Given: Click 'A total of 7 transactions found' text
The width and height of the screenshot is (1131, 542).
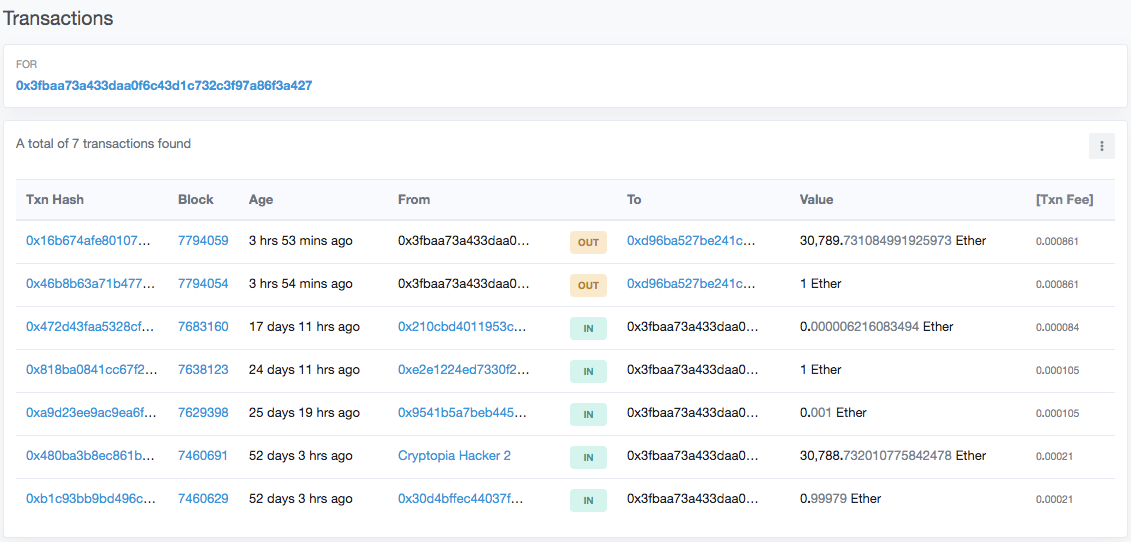Looking at the screenshot, I should (x=103, y=144).
